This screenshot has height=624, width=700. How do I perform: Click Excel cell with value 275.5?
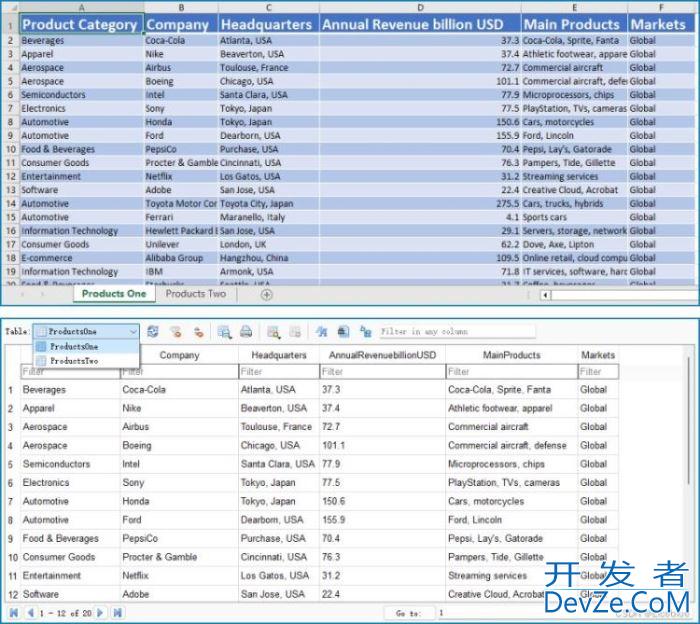420,204
